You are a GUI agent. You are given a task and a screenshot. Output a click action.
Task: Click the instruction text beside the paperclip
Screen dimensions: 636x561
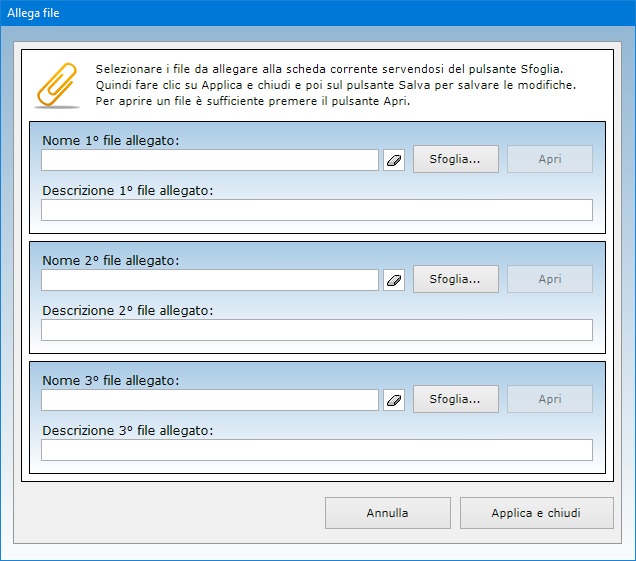tap(335, 85)
